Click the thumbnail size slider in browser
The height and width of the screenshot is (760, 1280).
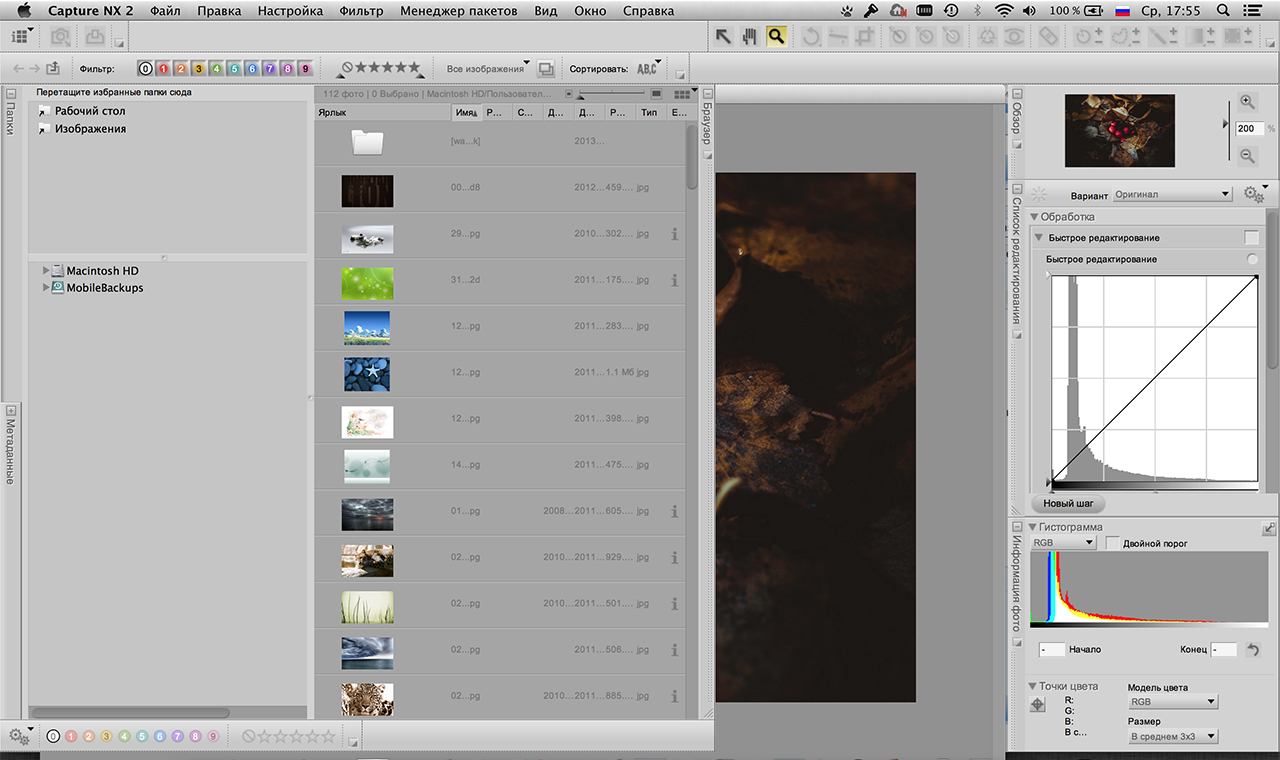tap(610, 93)
